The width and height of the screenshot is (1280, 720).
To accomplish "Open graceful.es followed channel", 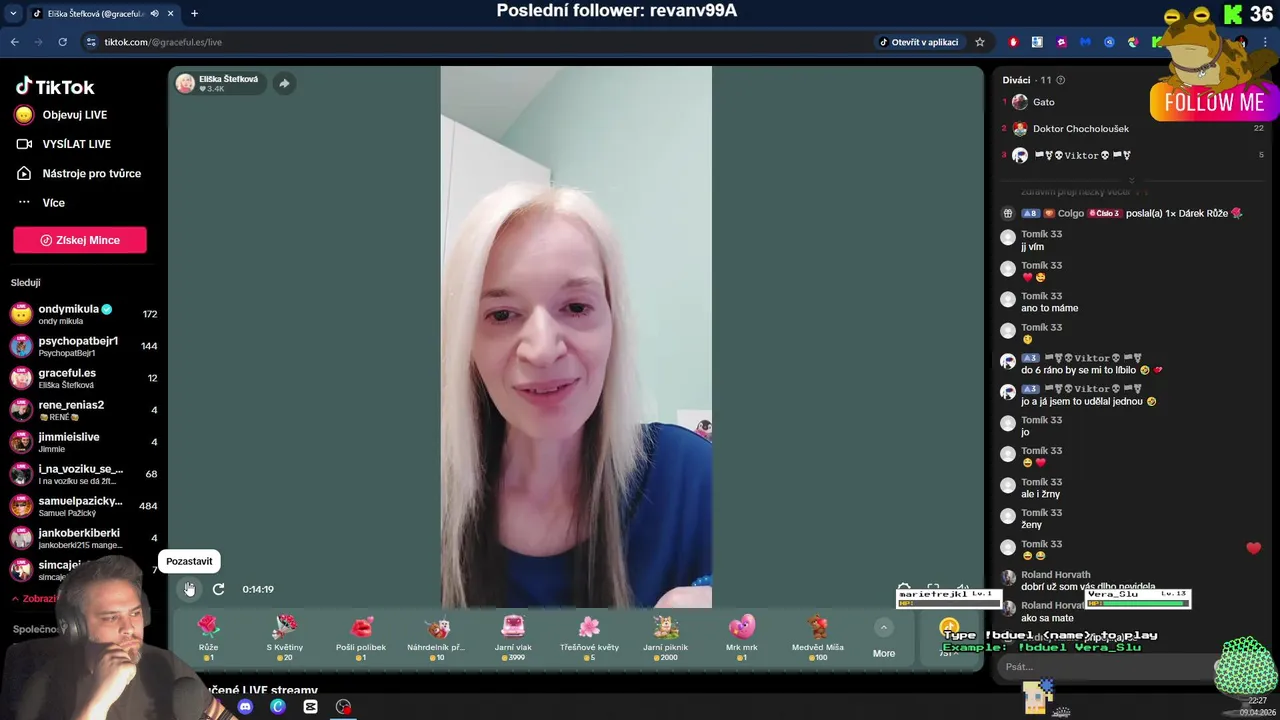I will pos(84,378).
